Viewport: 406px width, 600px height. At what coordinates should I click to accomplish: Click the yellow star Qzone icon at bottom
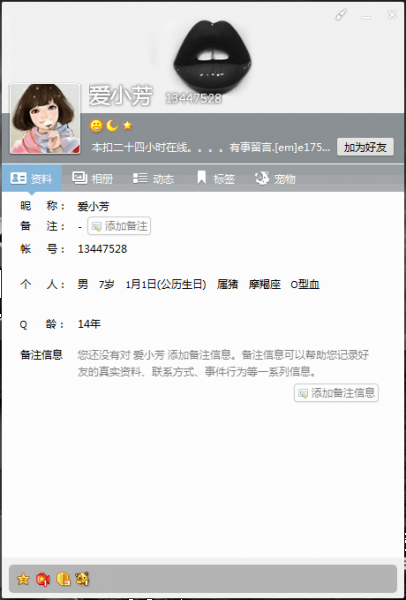(x=23, y=579)
